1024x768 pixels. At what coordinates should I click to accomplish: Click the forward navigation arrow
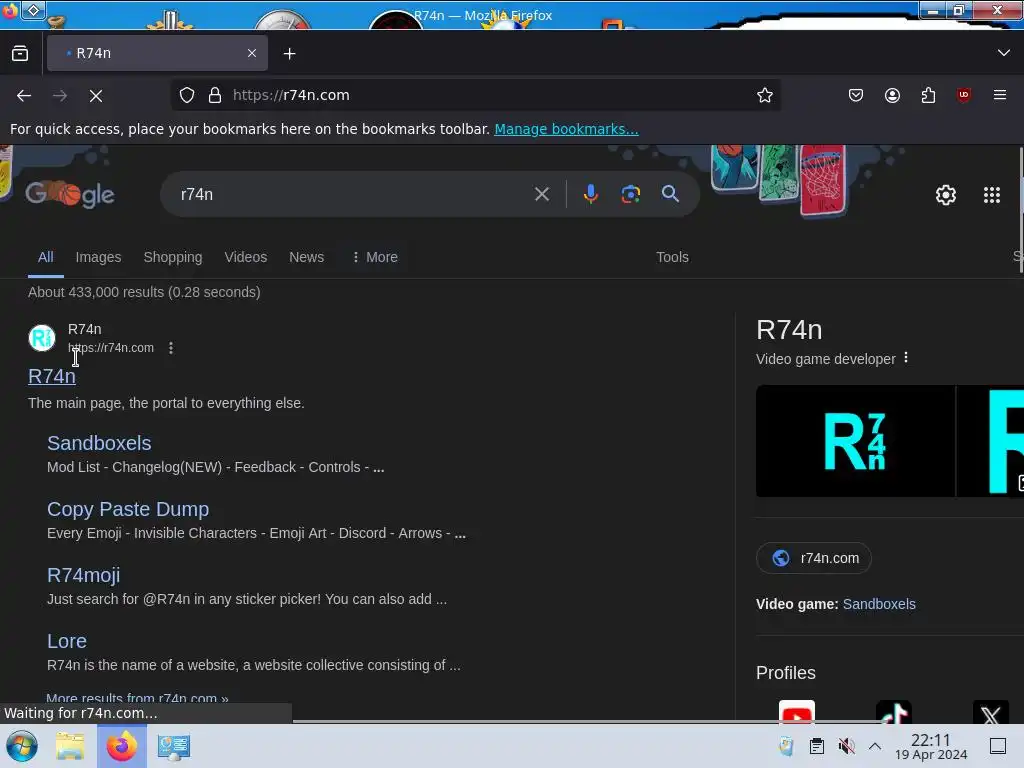click(60, 95)
